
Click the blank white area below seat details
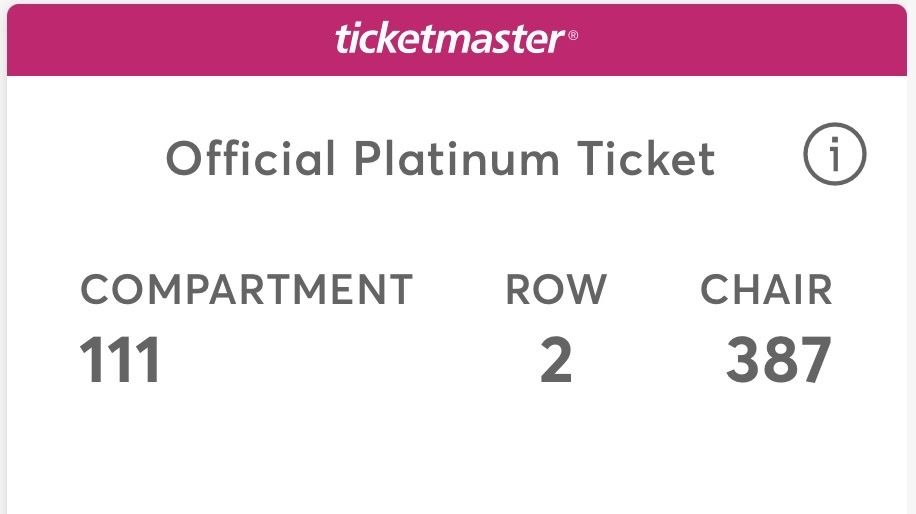458,460
